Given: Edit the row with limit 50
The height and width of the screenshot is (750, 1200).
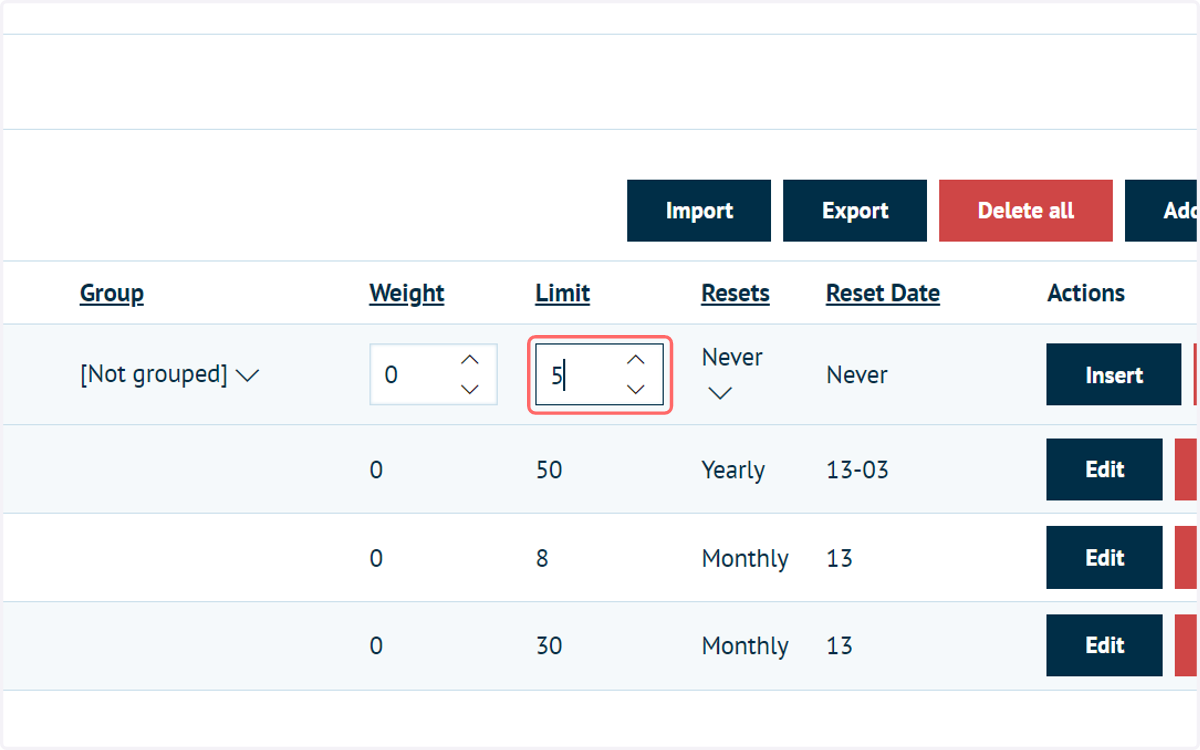Looking at the screenshot, I should pyautogui.click(x=1105, y=470).
